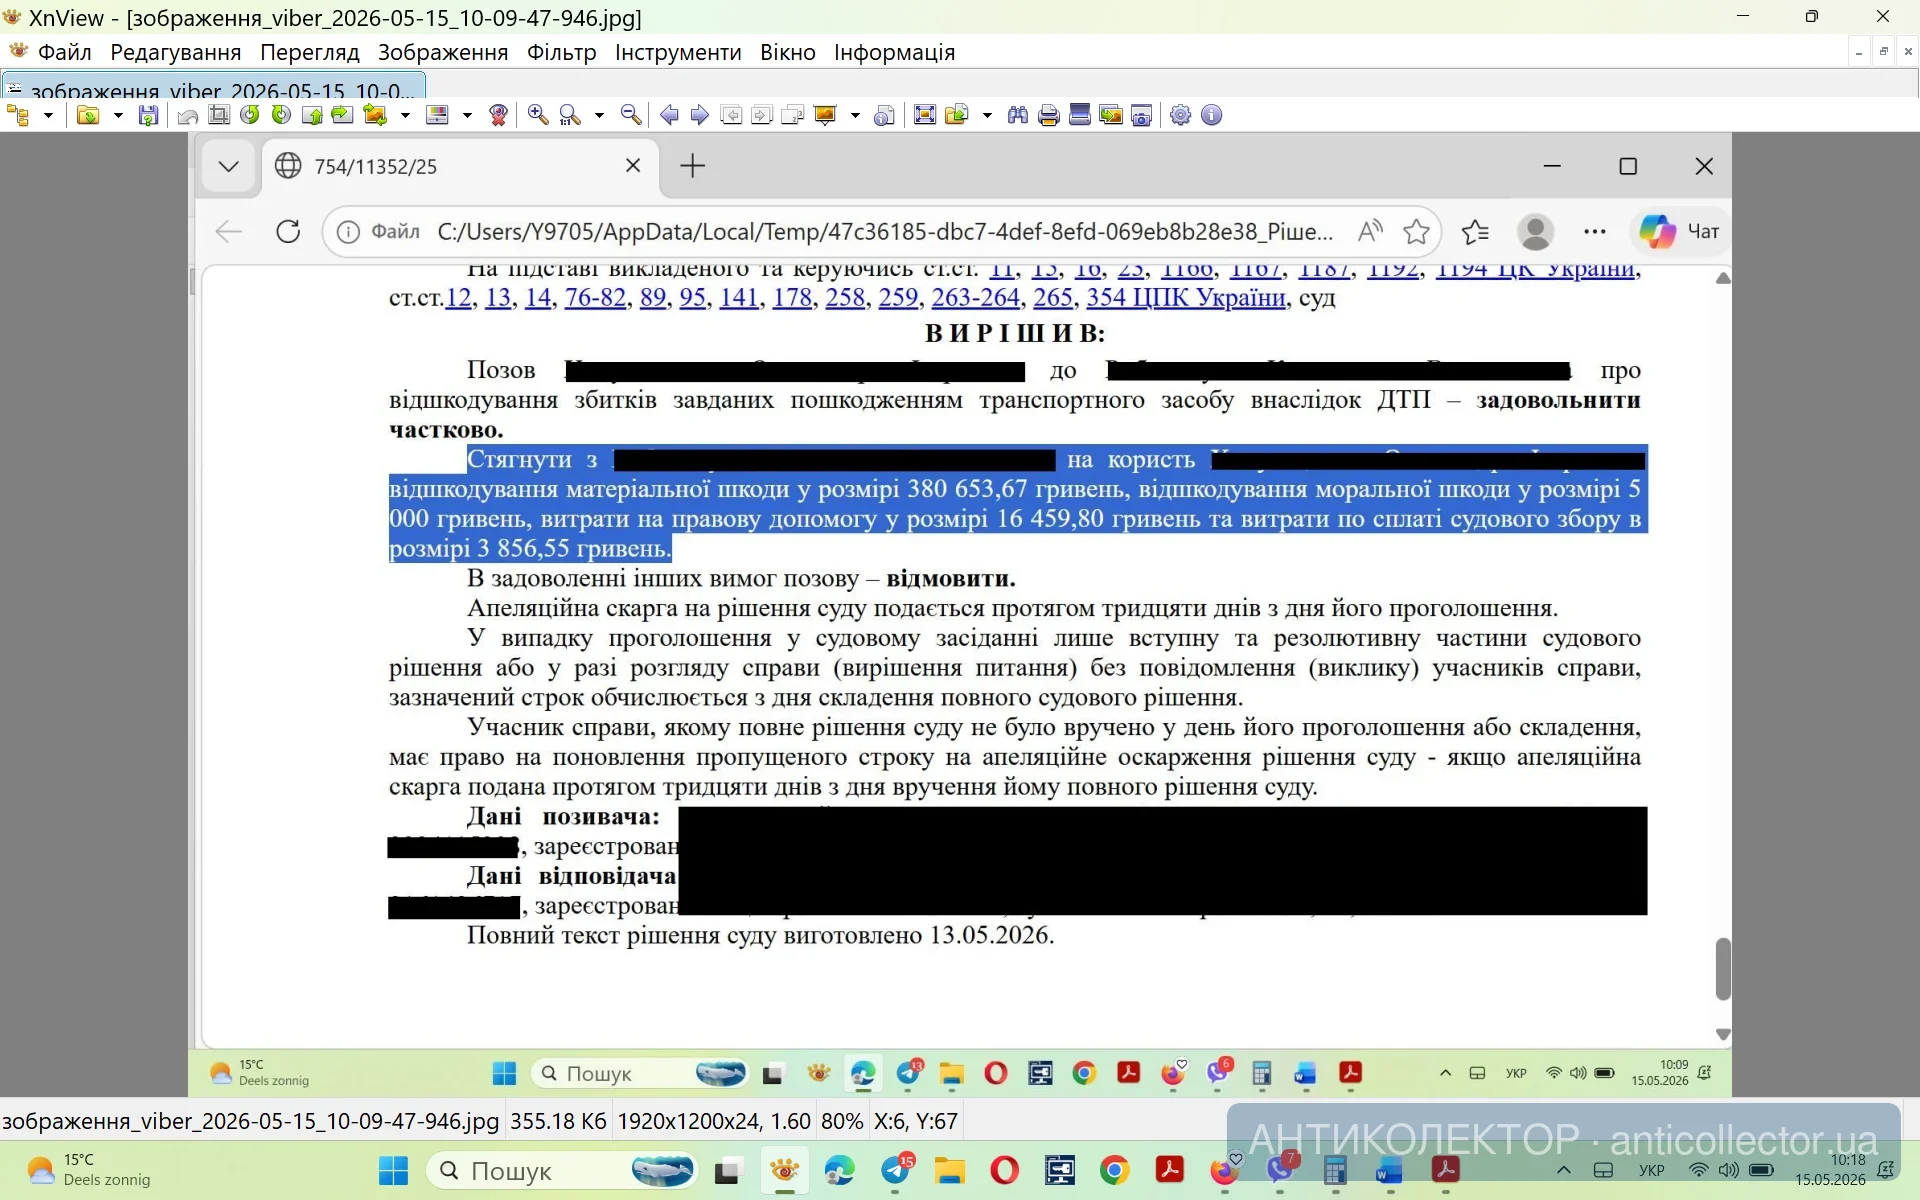
Task: Expand the color adjustment dropdown arrow
Action: point(467,115)
